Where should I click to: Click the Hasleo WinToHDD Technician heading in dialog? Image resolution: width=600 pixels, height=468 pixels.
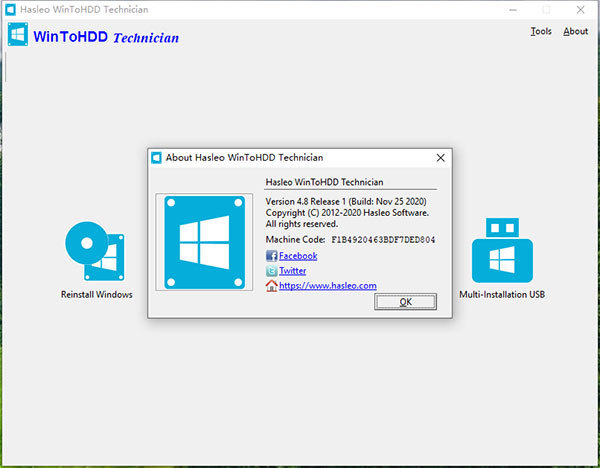coord(324,182)
